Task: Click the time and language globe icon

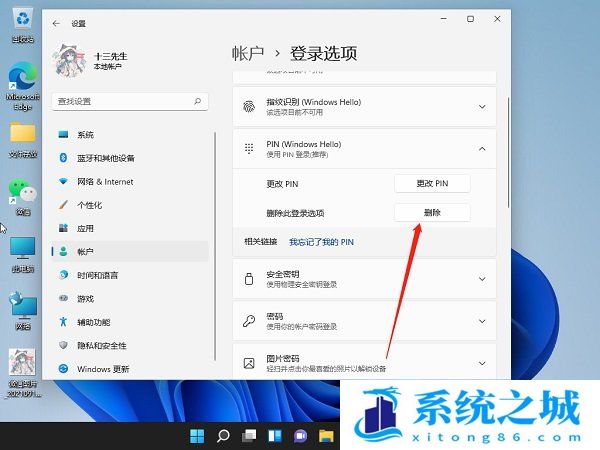Action: [64, 275]
